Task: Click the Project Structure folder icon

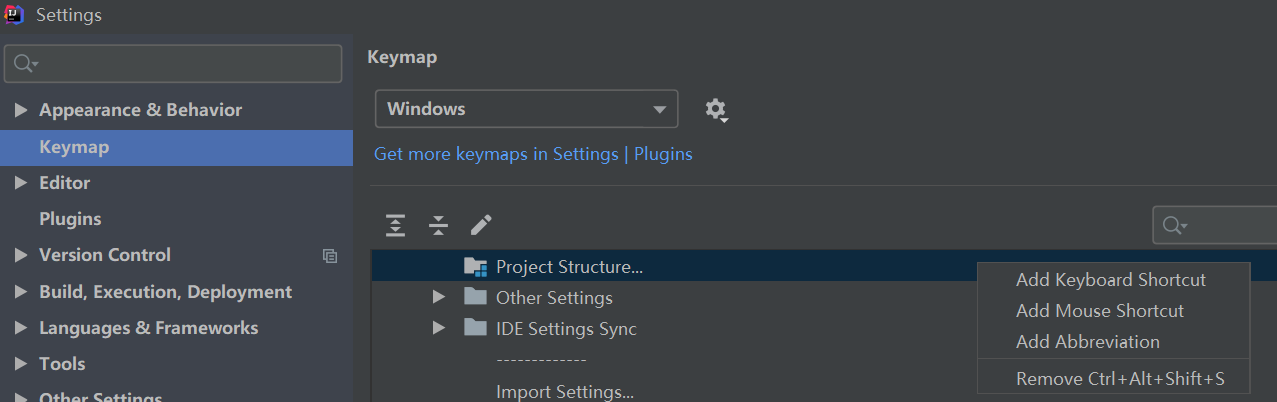Action: (x=475, y=266)
